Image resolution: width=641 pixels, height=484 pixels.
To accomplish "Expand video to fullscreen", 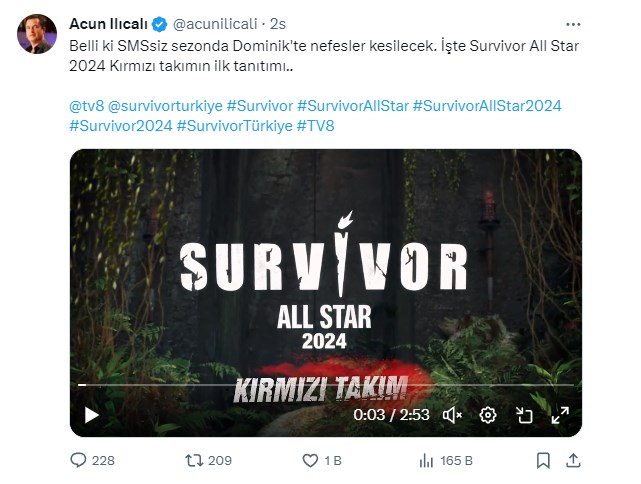I will [x=560, y=414].
